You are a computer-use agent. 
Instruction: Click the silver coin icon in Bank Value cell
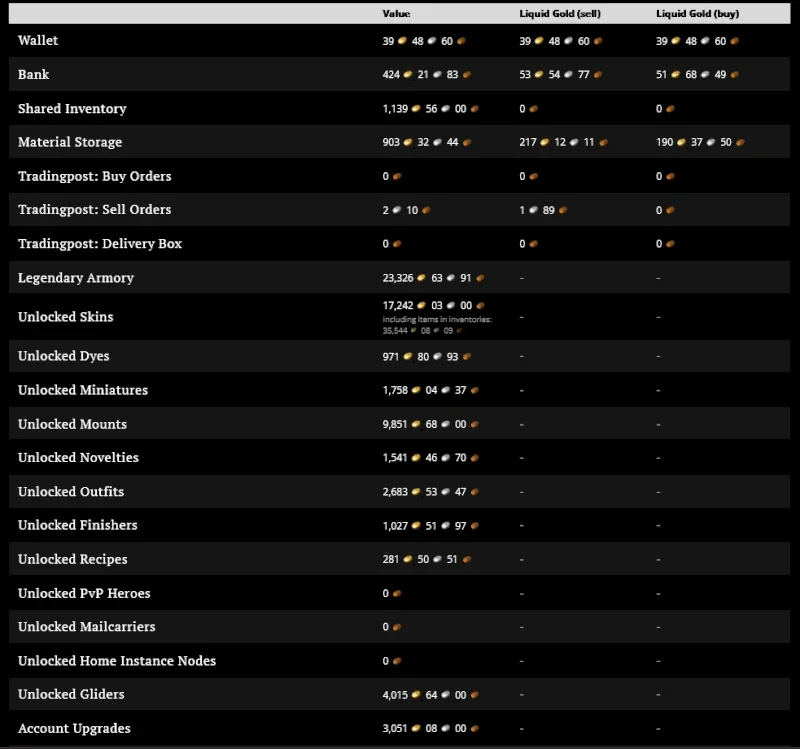(437, 74)
